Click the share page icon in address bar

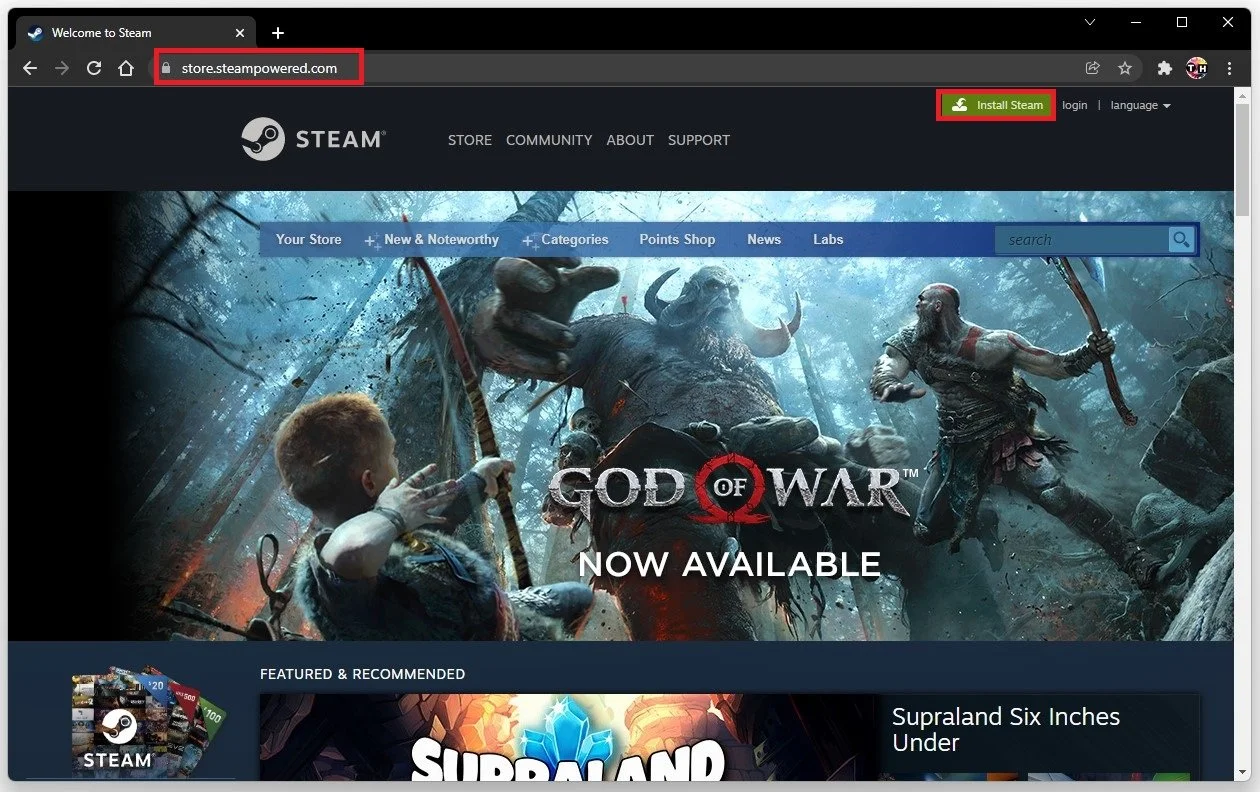click(1093, 68)
